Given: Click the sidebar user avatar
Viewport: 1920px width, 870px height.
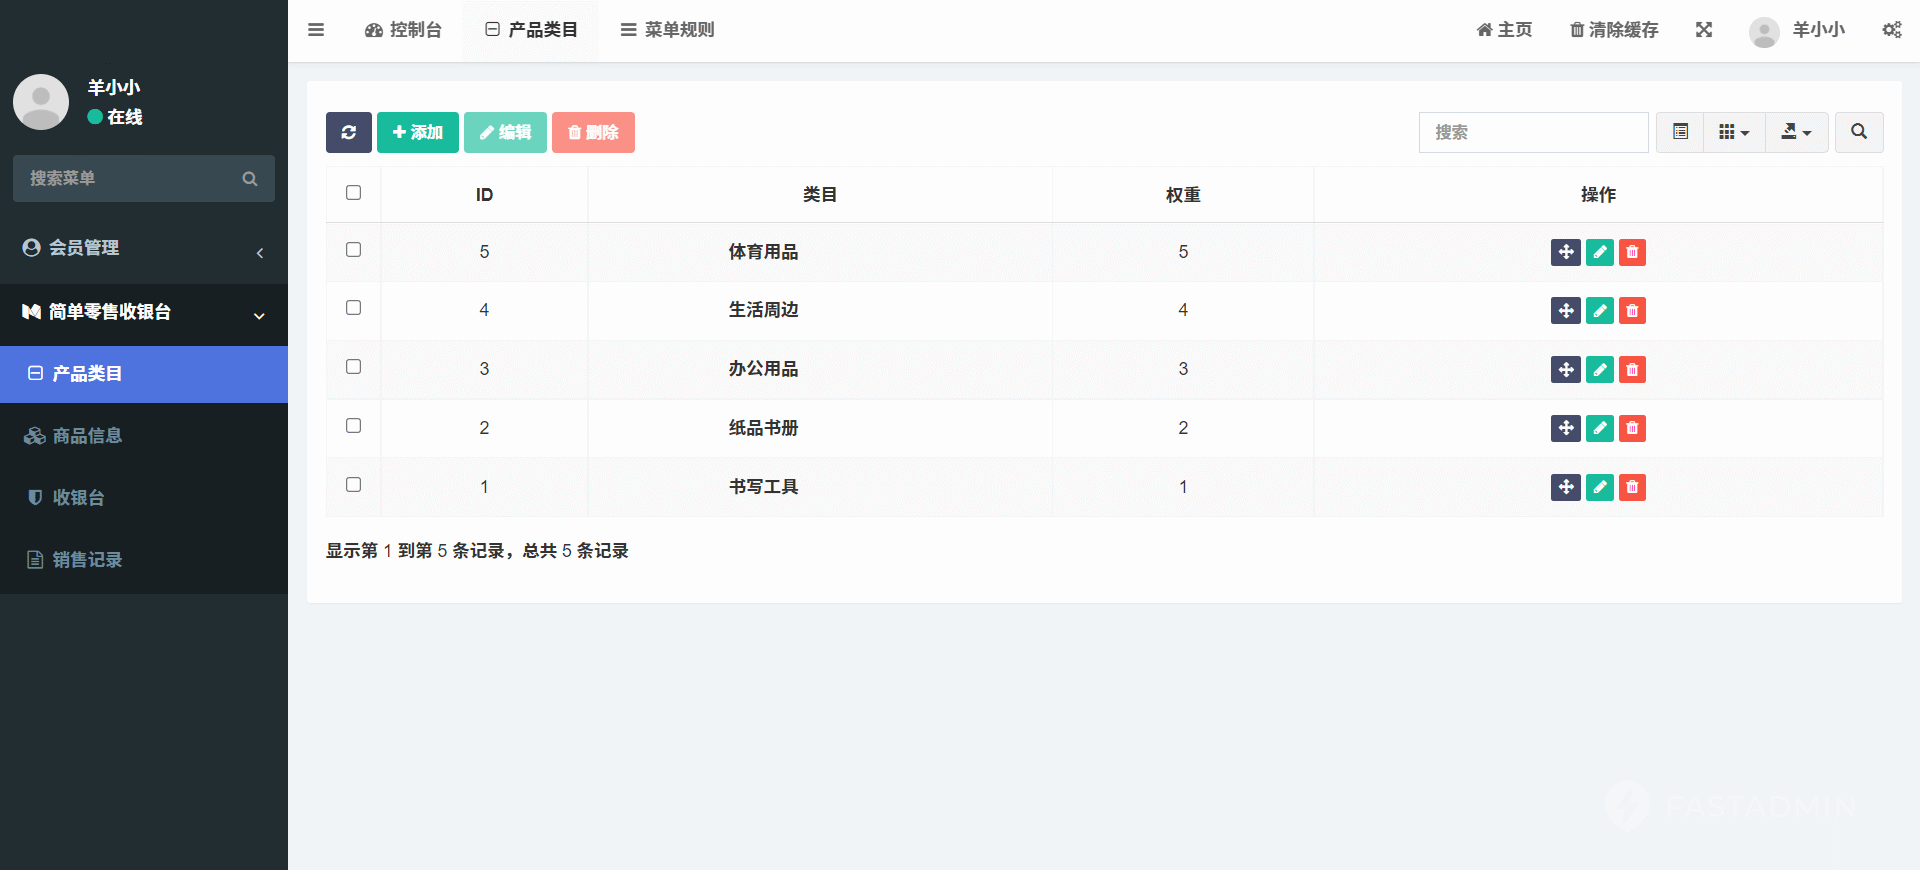Looking at the screenshot, I should coord(41,102).
